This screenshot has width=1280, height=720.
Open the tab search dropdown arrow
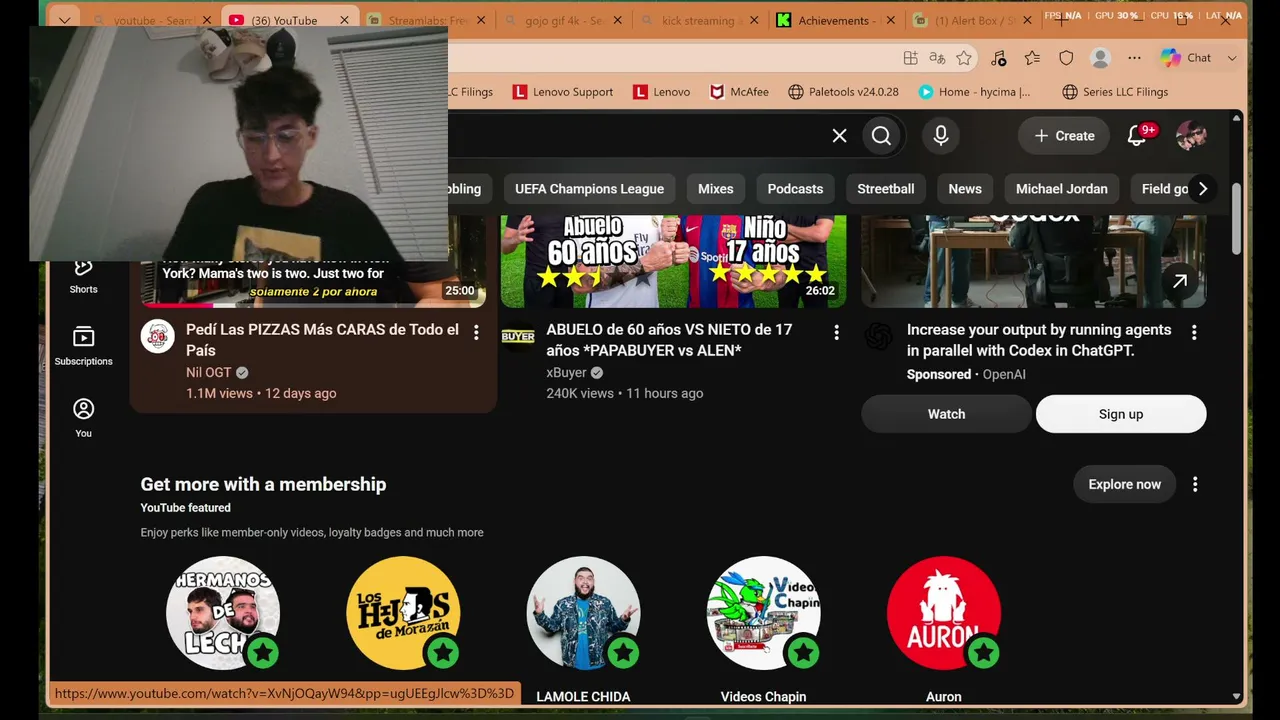coord(64,20)
